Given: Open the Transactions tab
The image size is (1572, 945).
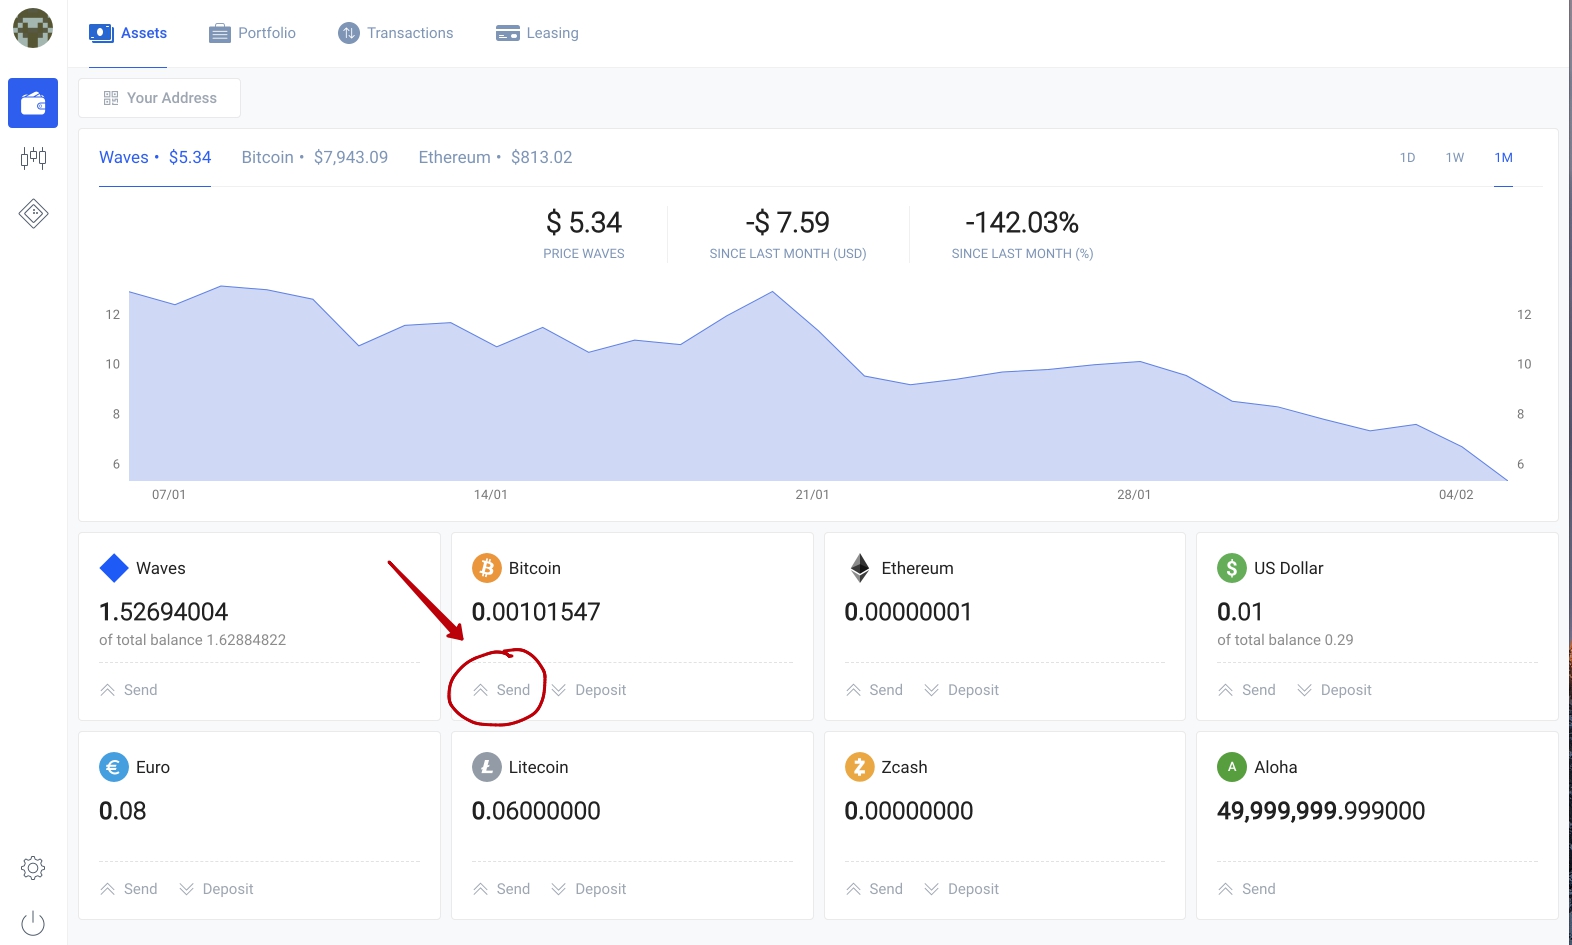Looking at the screenshot, I should [395, 33].
